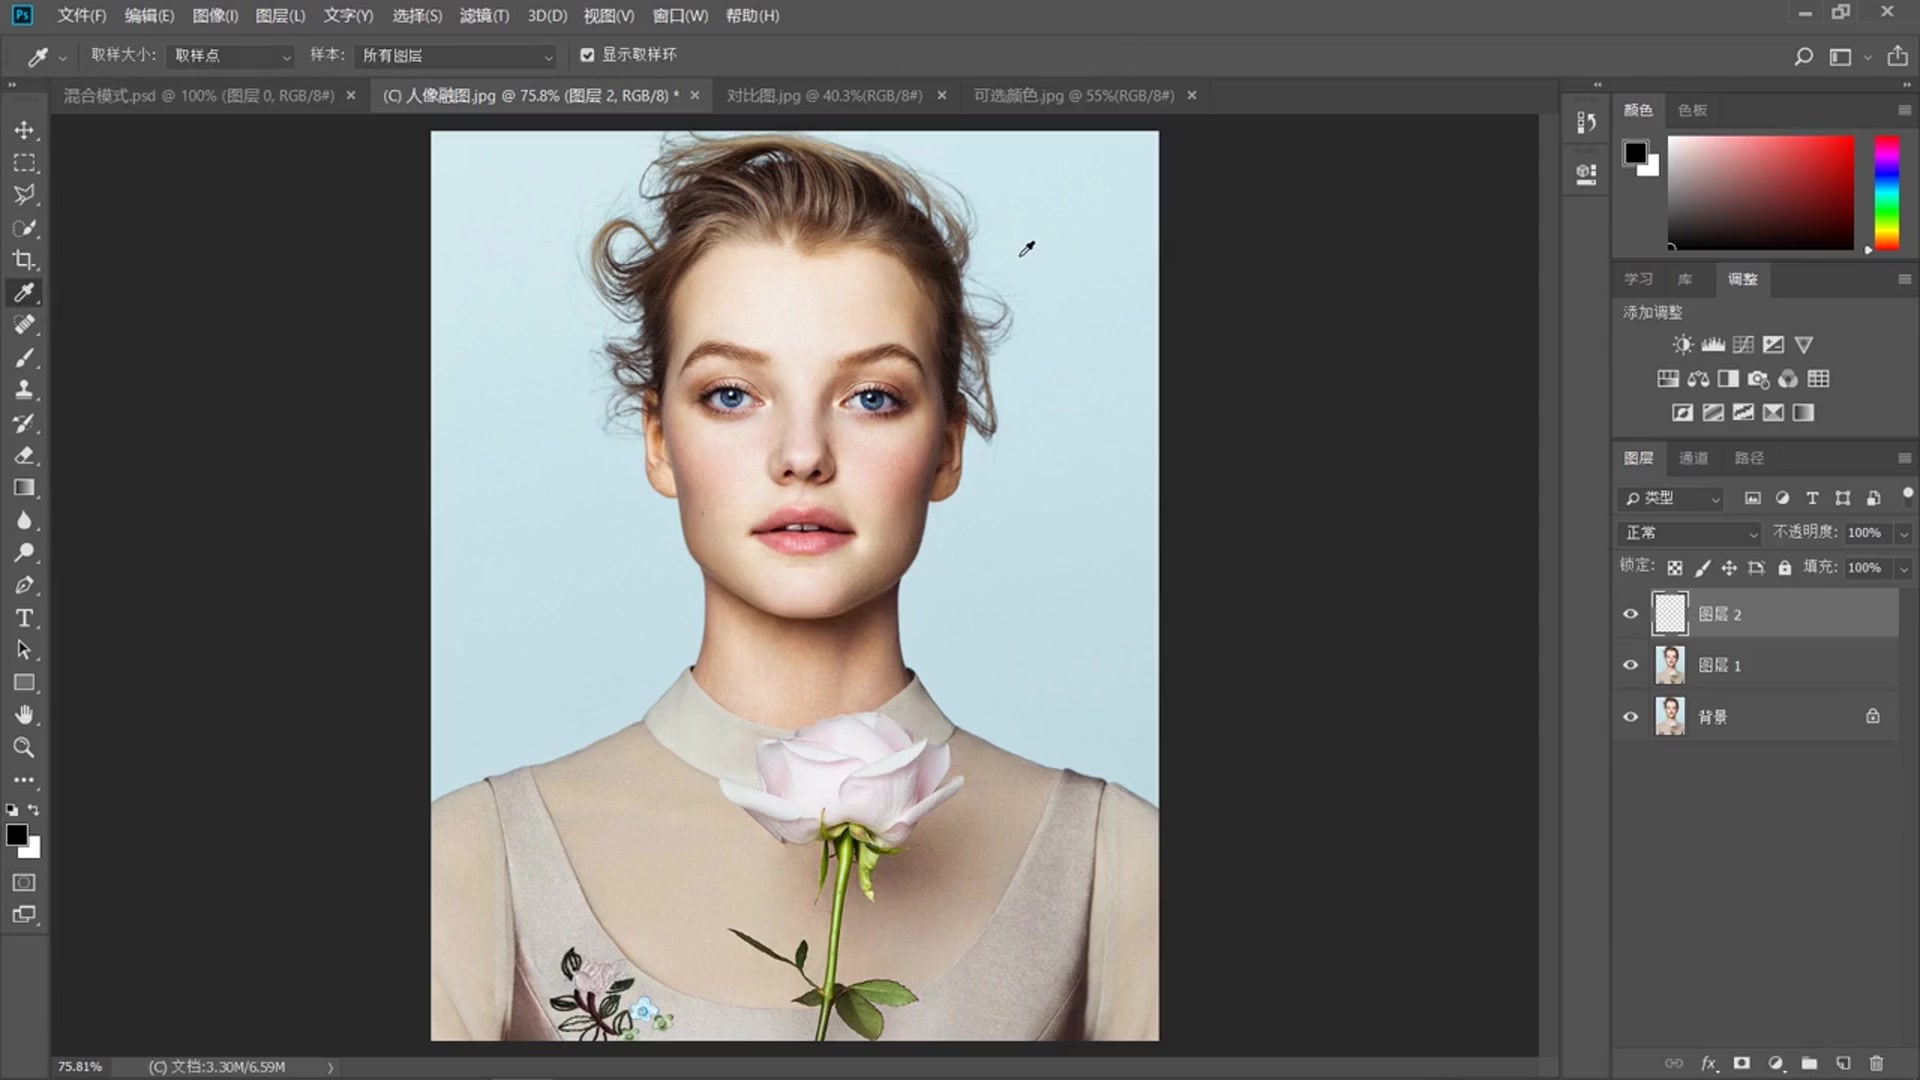
Task: Open the layer blend mode 正常 dropdown
Action: tap(1688, 533)
